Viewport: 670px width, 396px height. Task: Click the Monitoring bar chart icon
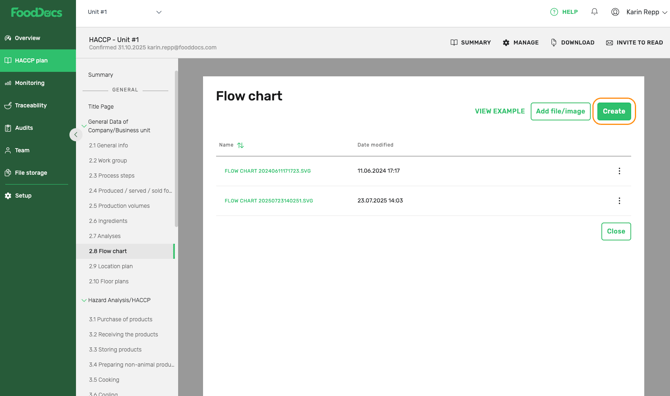tap(8, 83)
